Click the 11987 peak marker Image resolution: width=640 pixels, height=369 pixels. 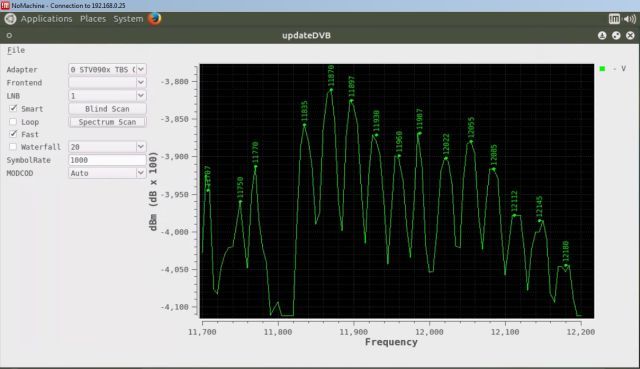click(x=420, y=133)
